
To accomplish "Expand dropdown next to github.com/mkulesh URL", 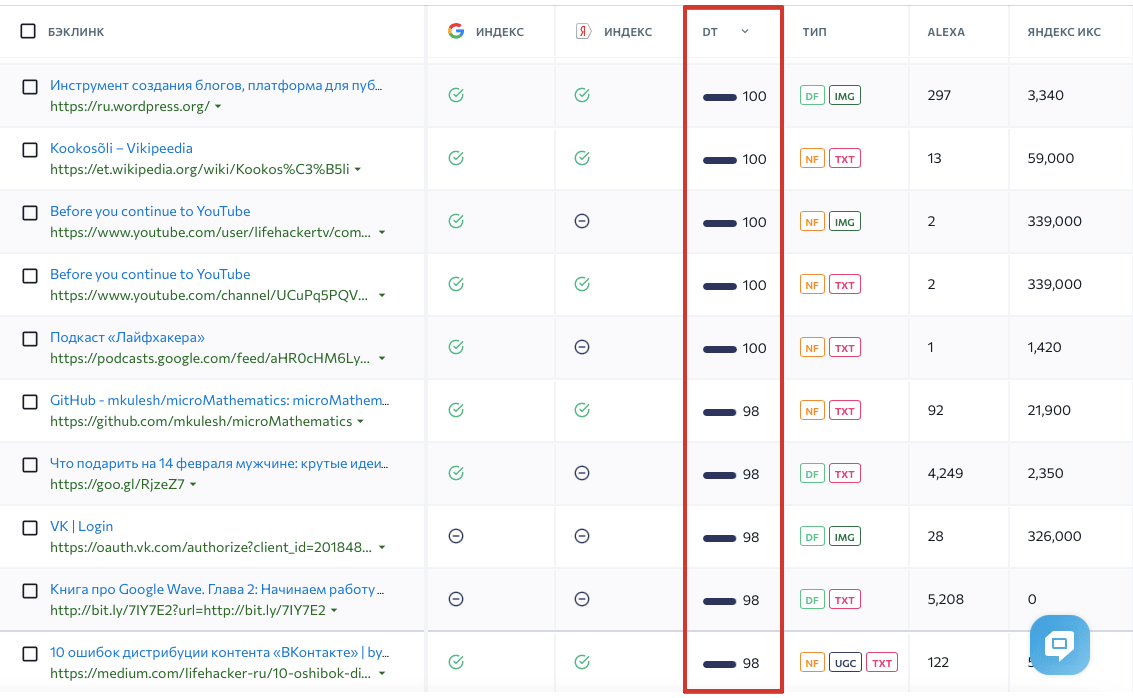I will pos(361,422).
